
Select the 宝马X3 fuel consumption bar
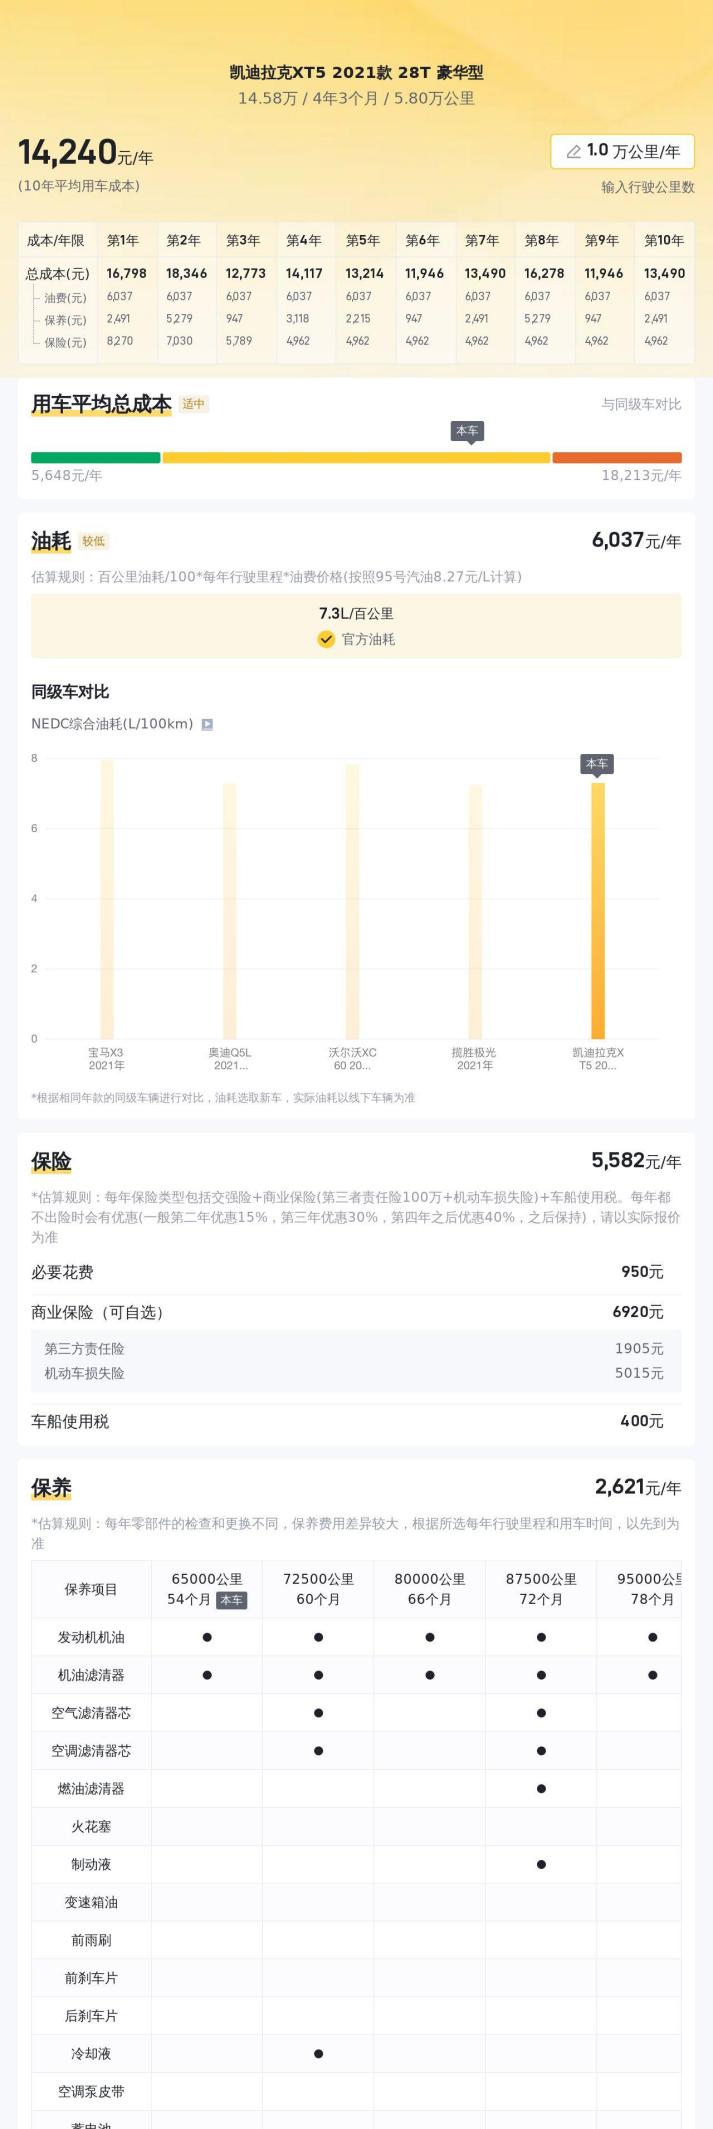[x=107, y=899]
